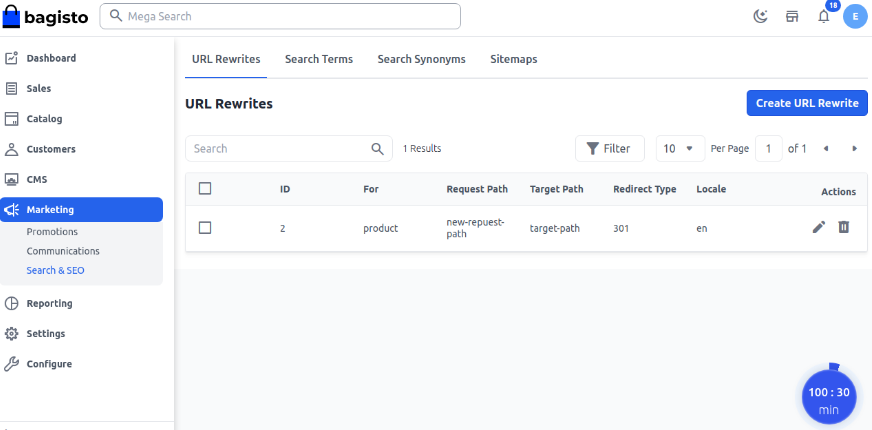Switch to Search Terms tab
Screen dimensions: 872x430
(318, 59)
